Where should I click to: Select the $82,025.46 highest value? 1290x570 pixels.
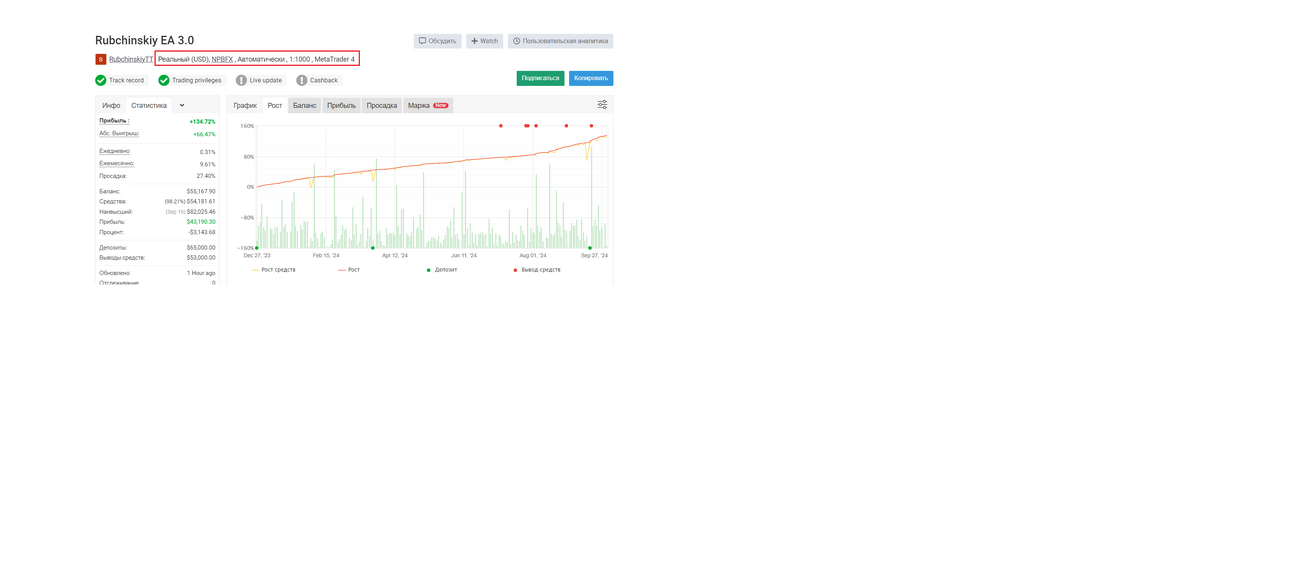coord(201,212)
